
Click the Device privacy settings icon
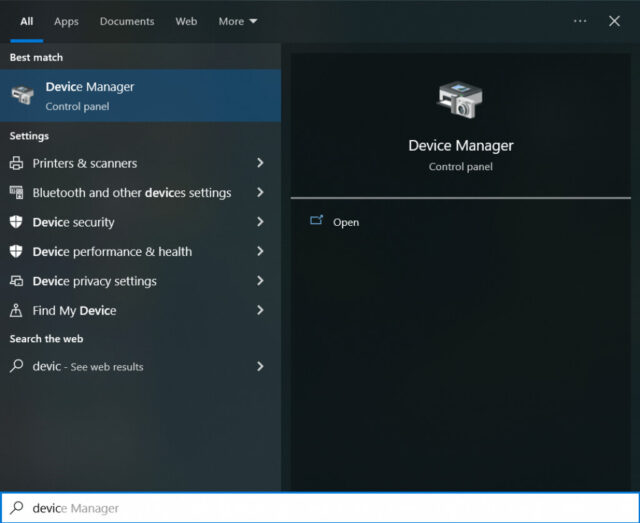point(17,281)
